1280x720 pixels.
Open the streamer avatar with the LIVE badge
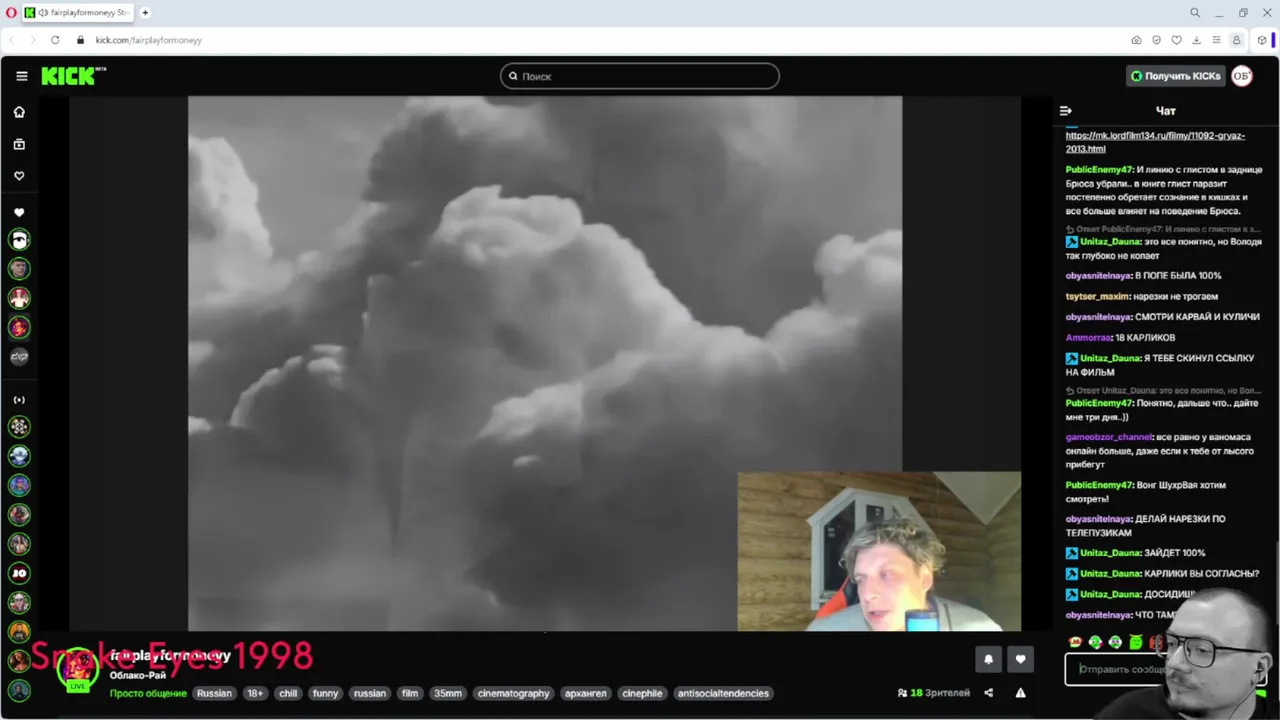tap(77, 668)
